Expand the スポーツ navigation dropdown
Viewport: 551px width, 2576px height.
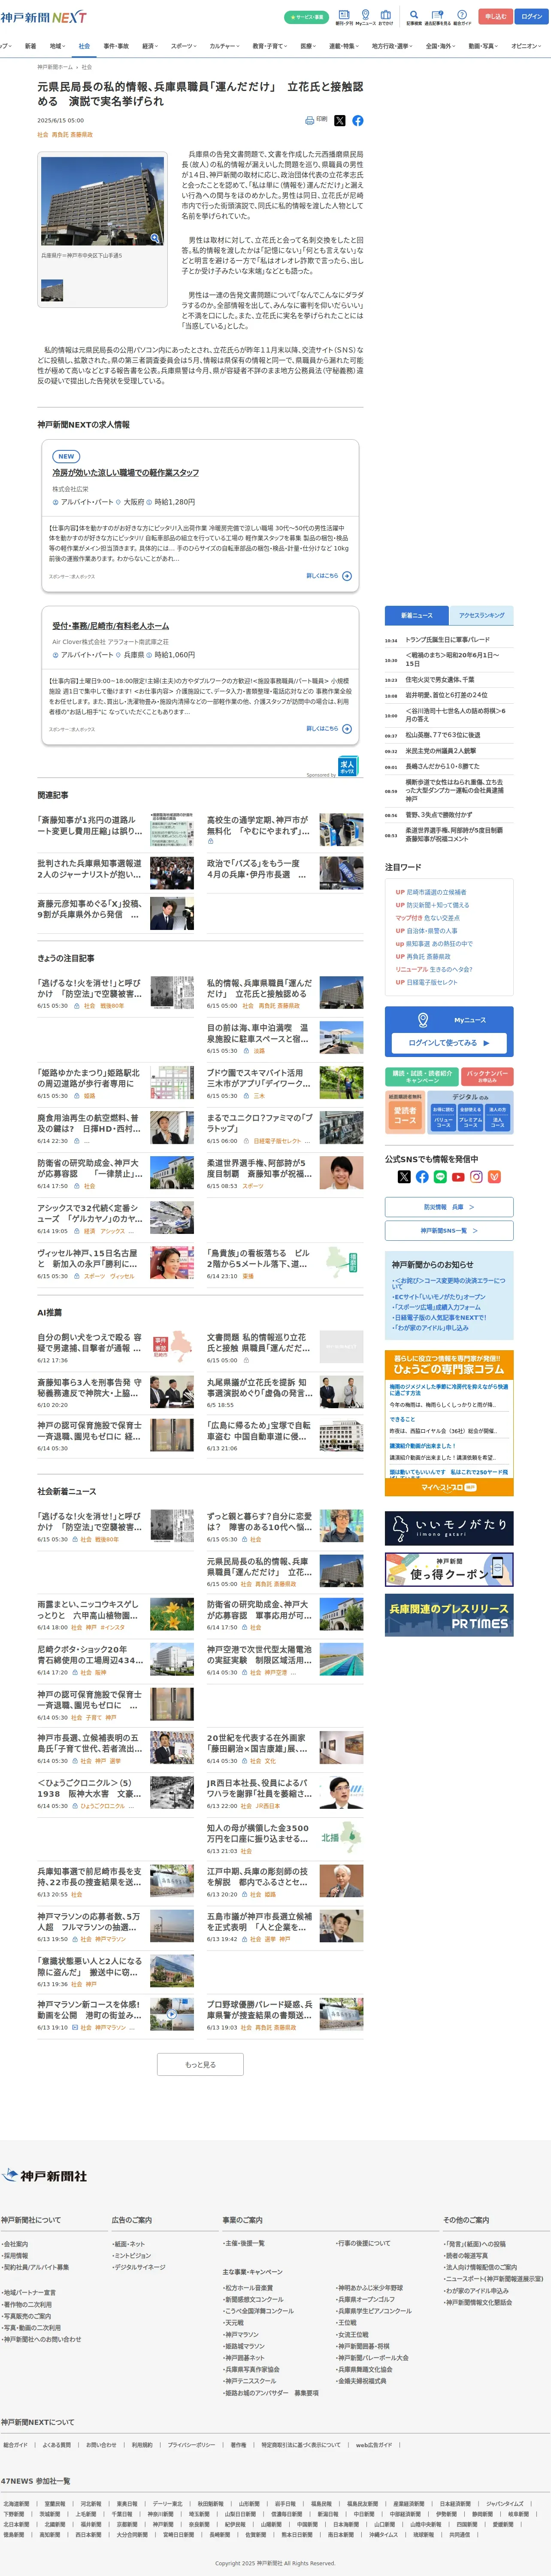184,46
